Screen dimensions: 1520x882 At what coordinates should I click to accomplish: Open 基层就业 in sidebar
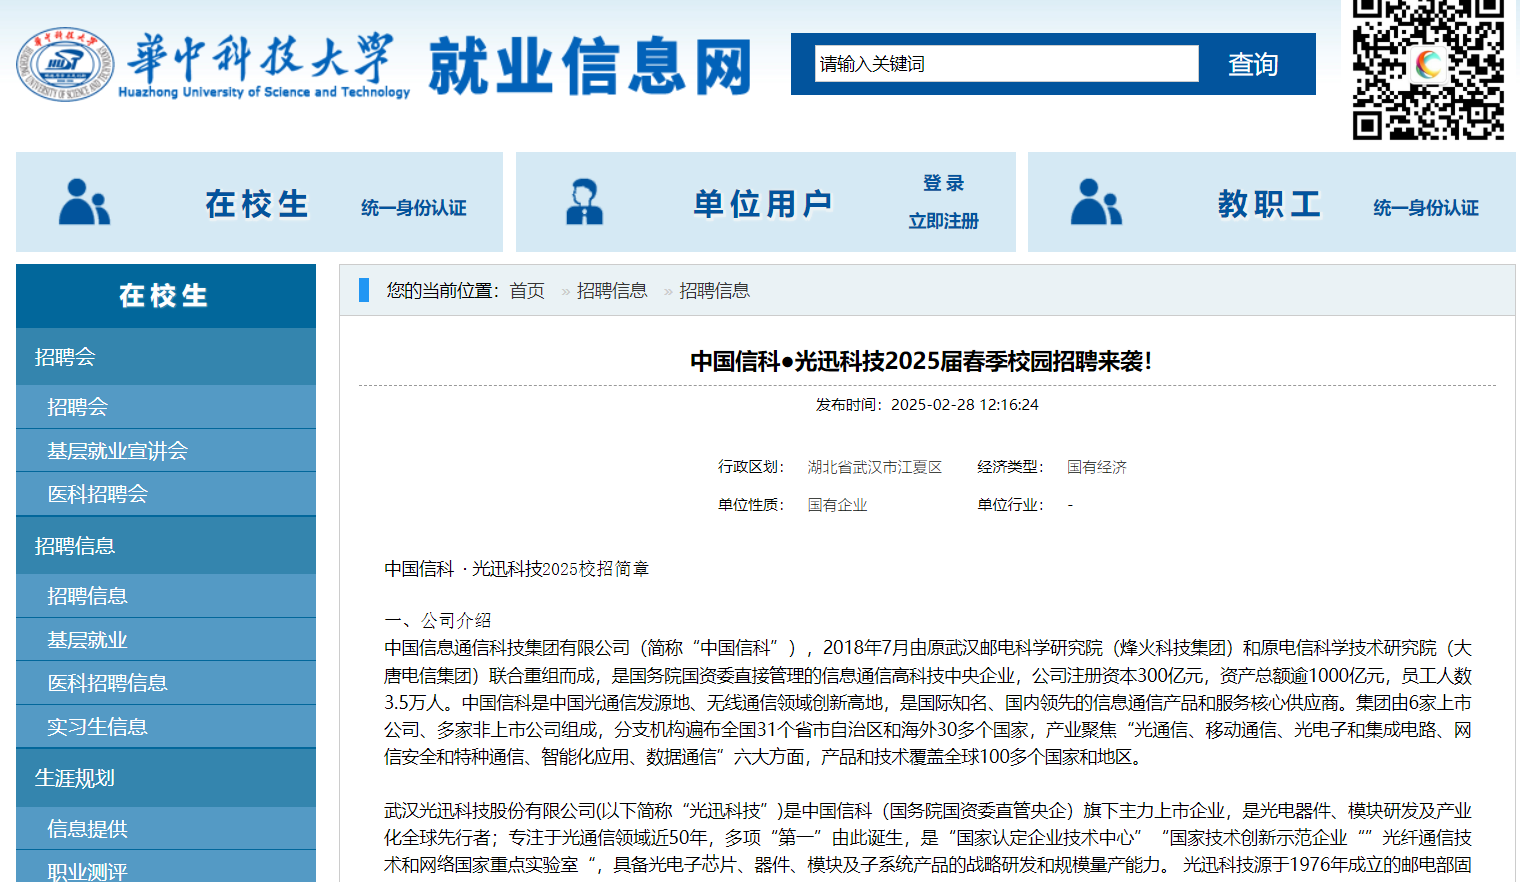pyautogui.click(x=166, y=640)
